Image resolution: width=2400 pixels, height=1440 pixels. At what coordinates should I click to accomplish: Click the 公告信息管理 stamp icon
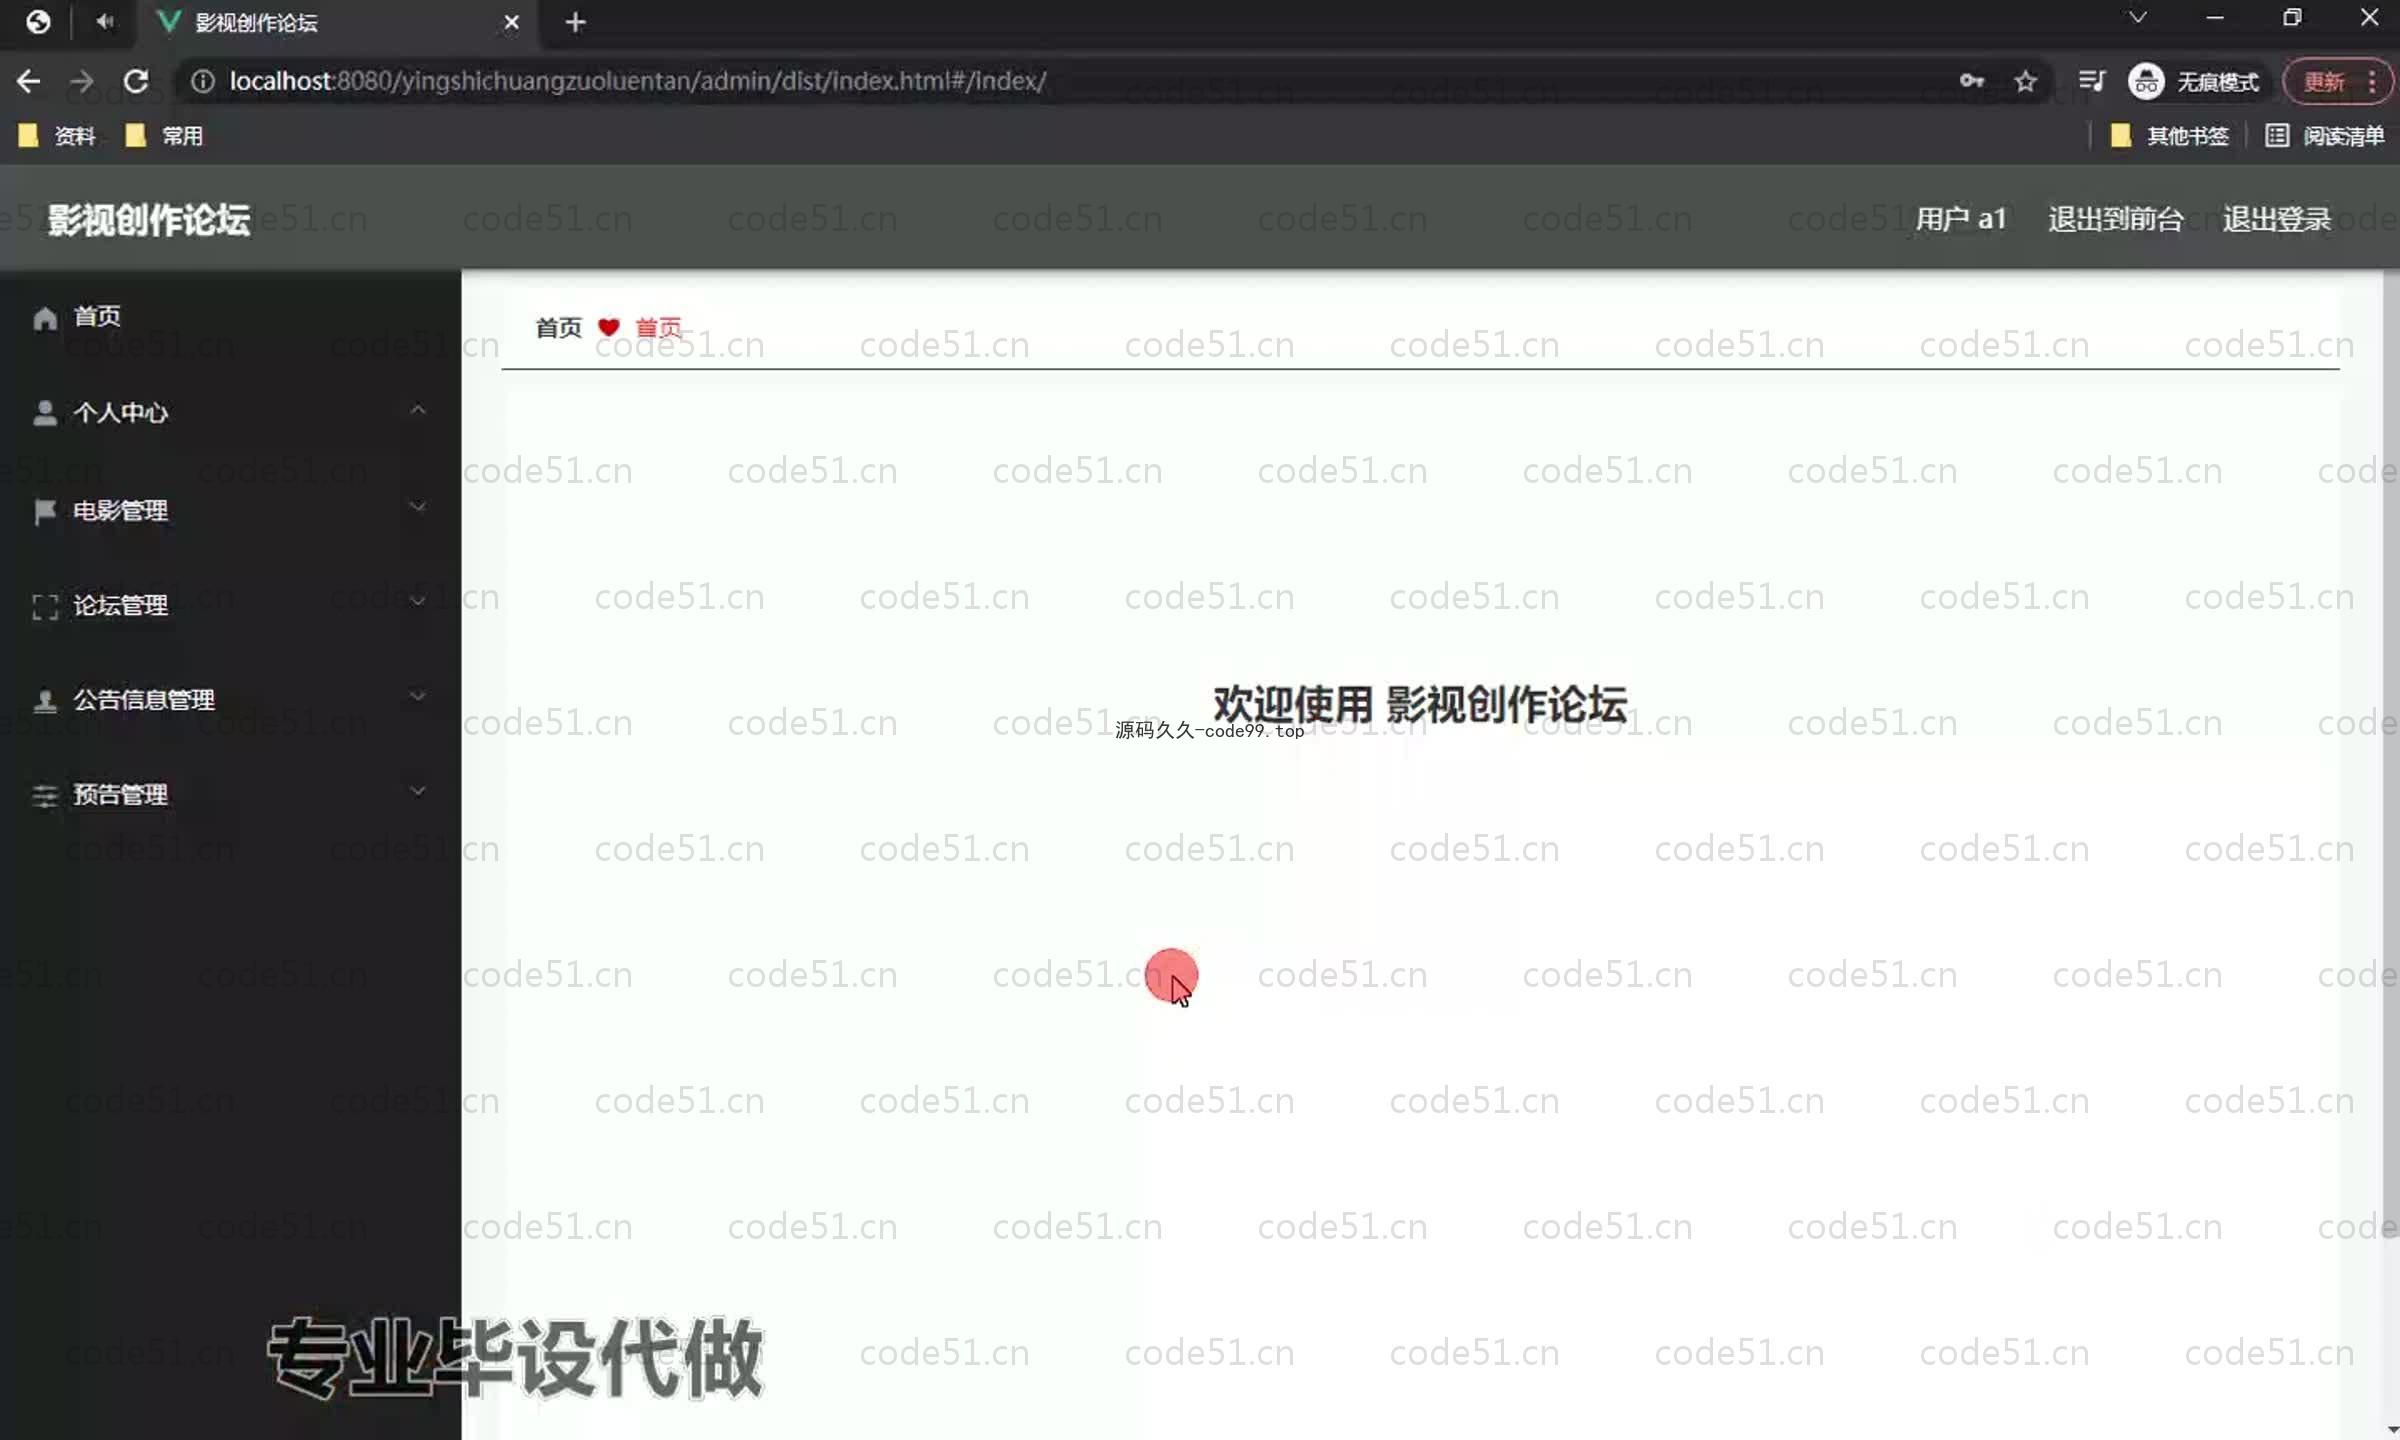(x=45, y=701)
